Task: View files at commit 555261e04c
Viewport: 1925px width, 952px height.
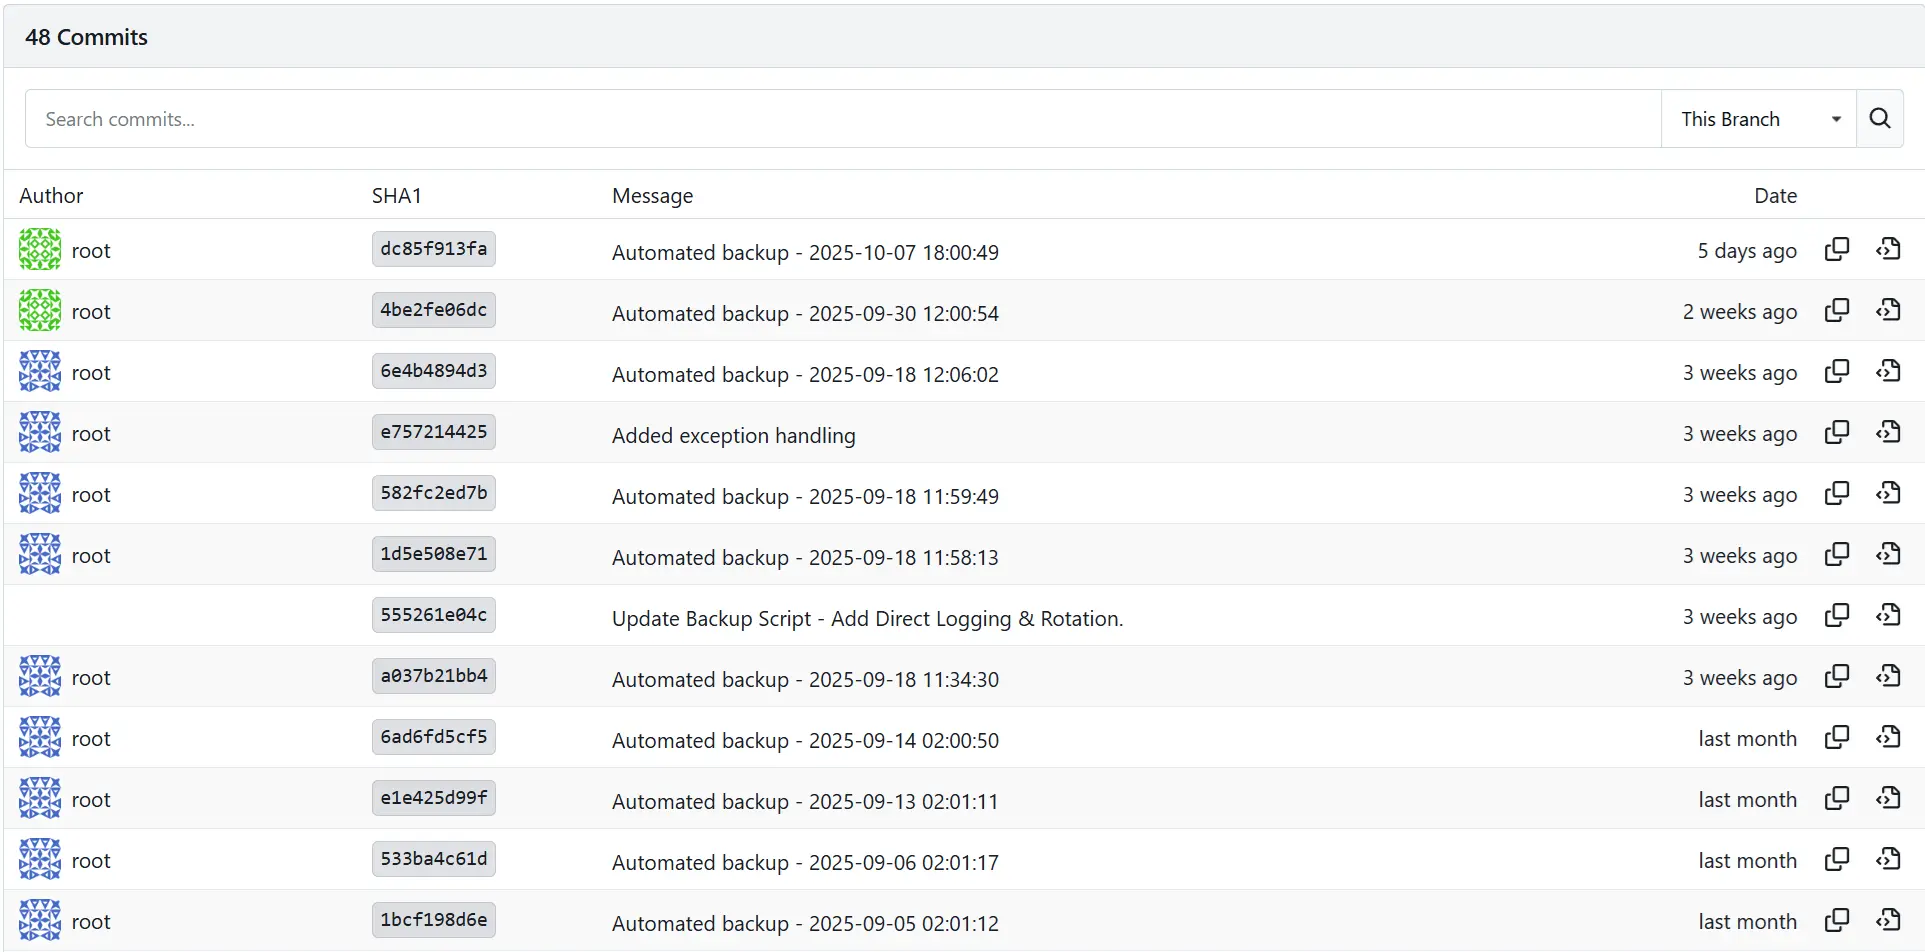Action: pyautogui.click(x=1888, y=615)
